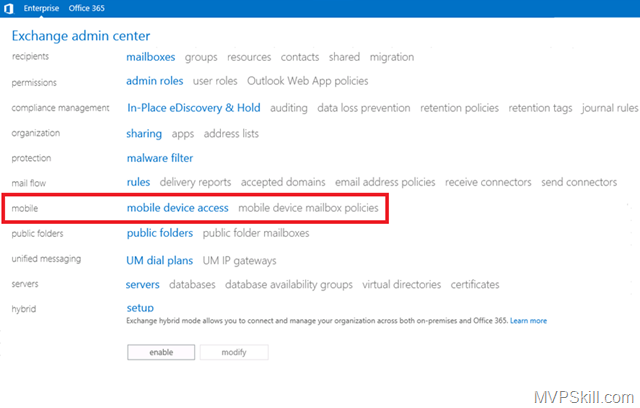The width and height of the screenshot is (640, 408).
Task: Open the malware filter page
Action: [160, 157]
